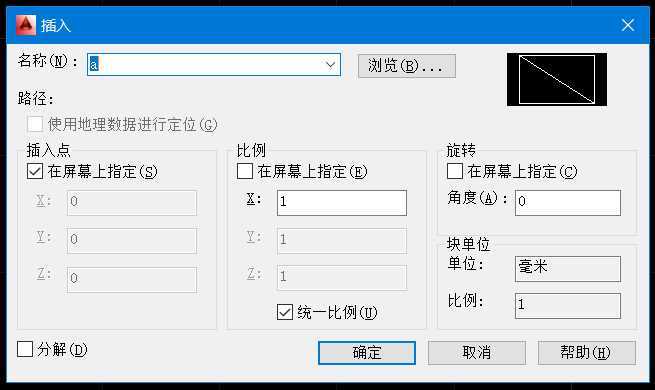Click the 比例 Y scale field
The height and width of the screenshot is (390, 655).
point(342,241)
